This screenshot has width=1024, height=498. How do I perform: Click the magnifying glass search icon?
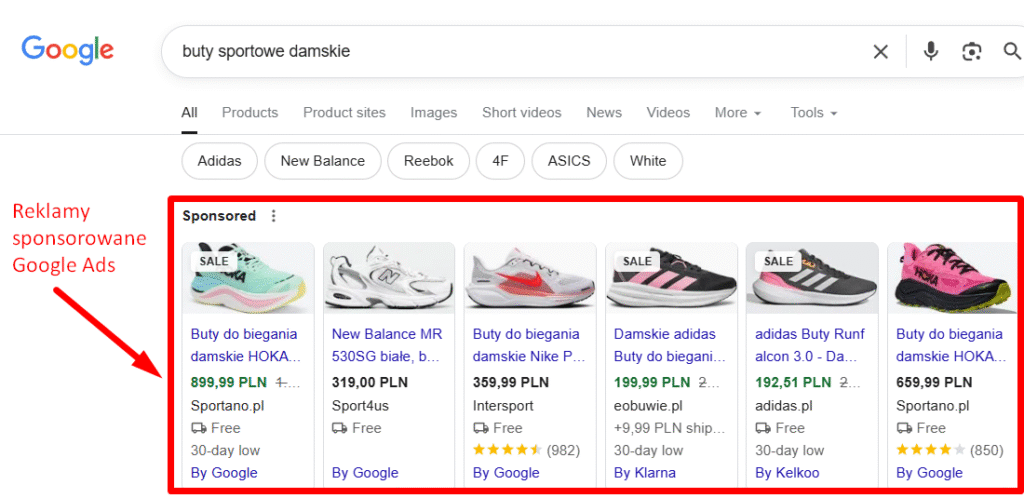(1013, 51)
